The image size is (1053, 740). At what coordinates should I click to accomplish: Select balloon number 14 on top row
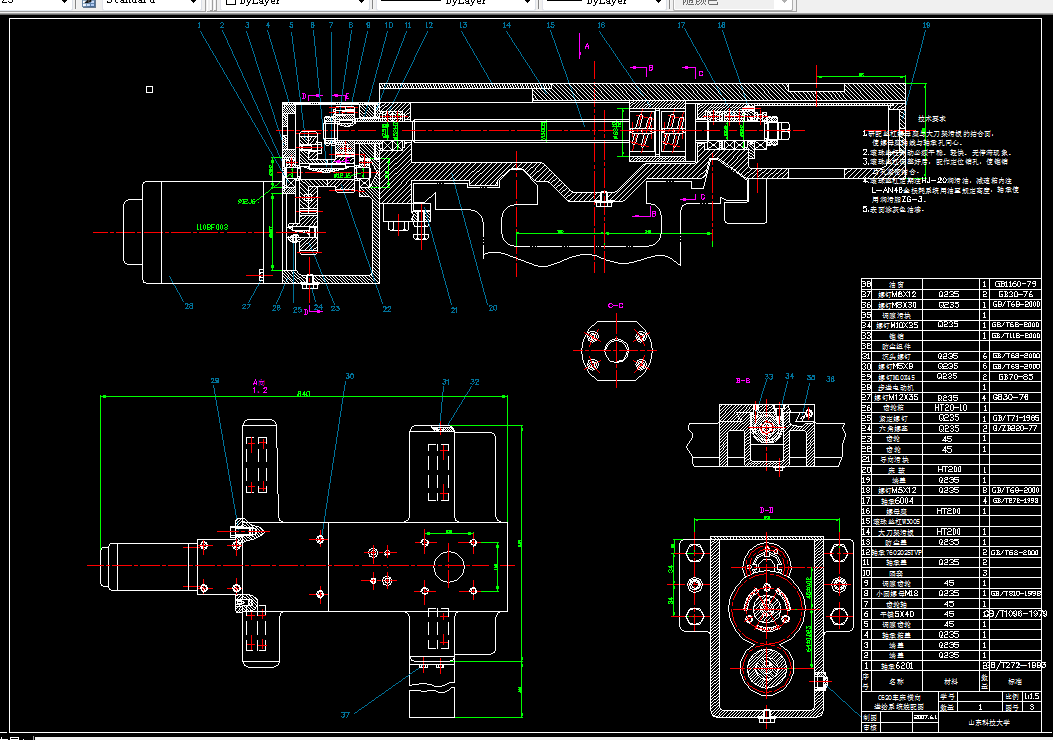click(x=506, y=26)
